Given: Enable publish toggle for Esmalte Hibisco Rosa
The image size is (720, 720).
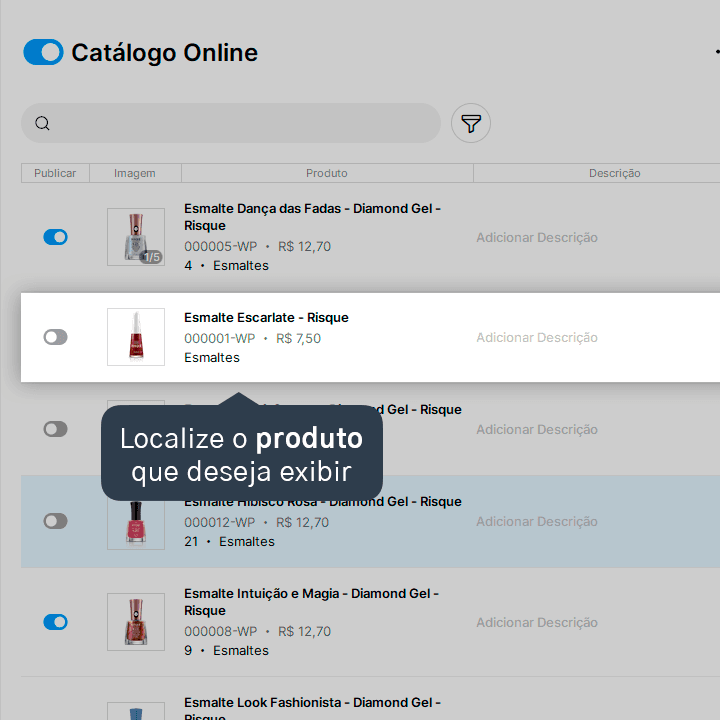Looking at the screenshot, I should pyautogui.click(x=56, y=521).
